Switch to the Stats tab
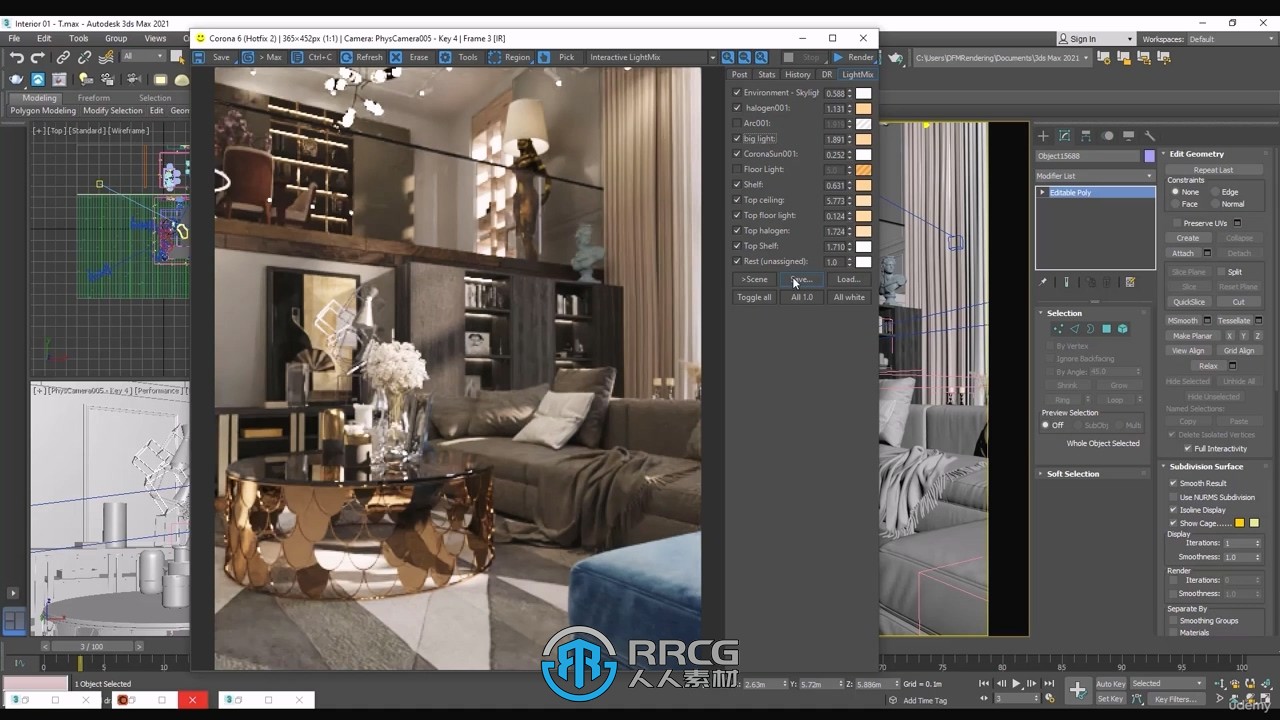The image size is (1280, 720). tap(766, 75)
